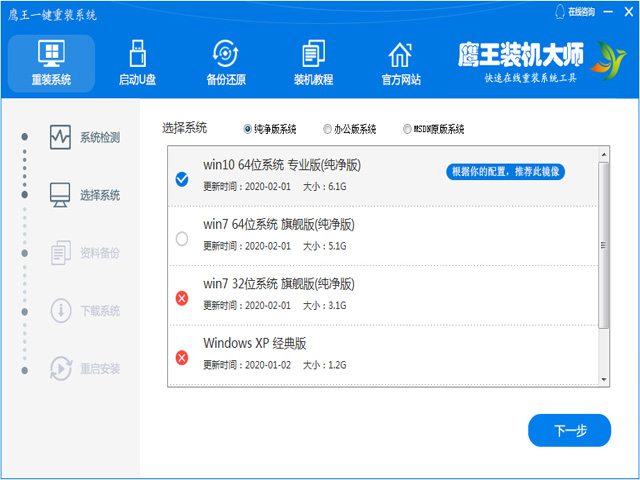This screenshot has height=480, width=640.
Task: Click the 下一步 next button
Action: coord(569,431)
